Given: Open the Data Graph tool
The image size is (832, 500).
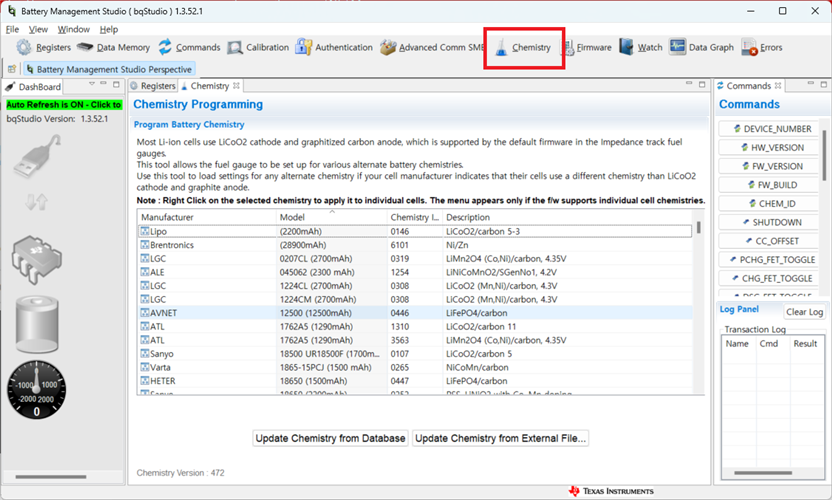Looking at the screenshot, I should [x=701, y=47].
